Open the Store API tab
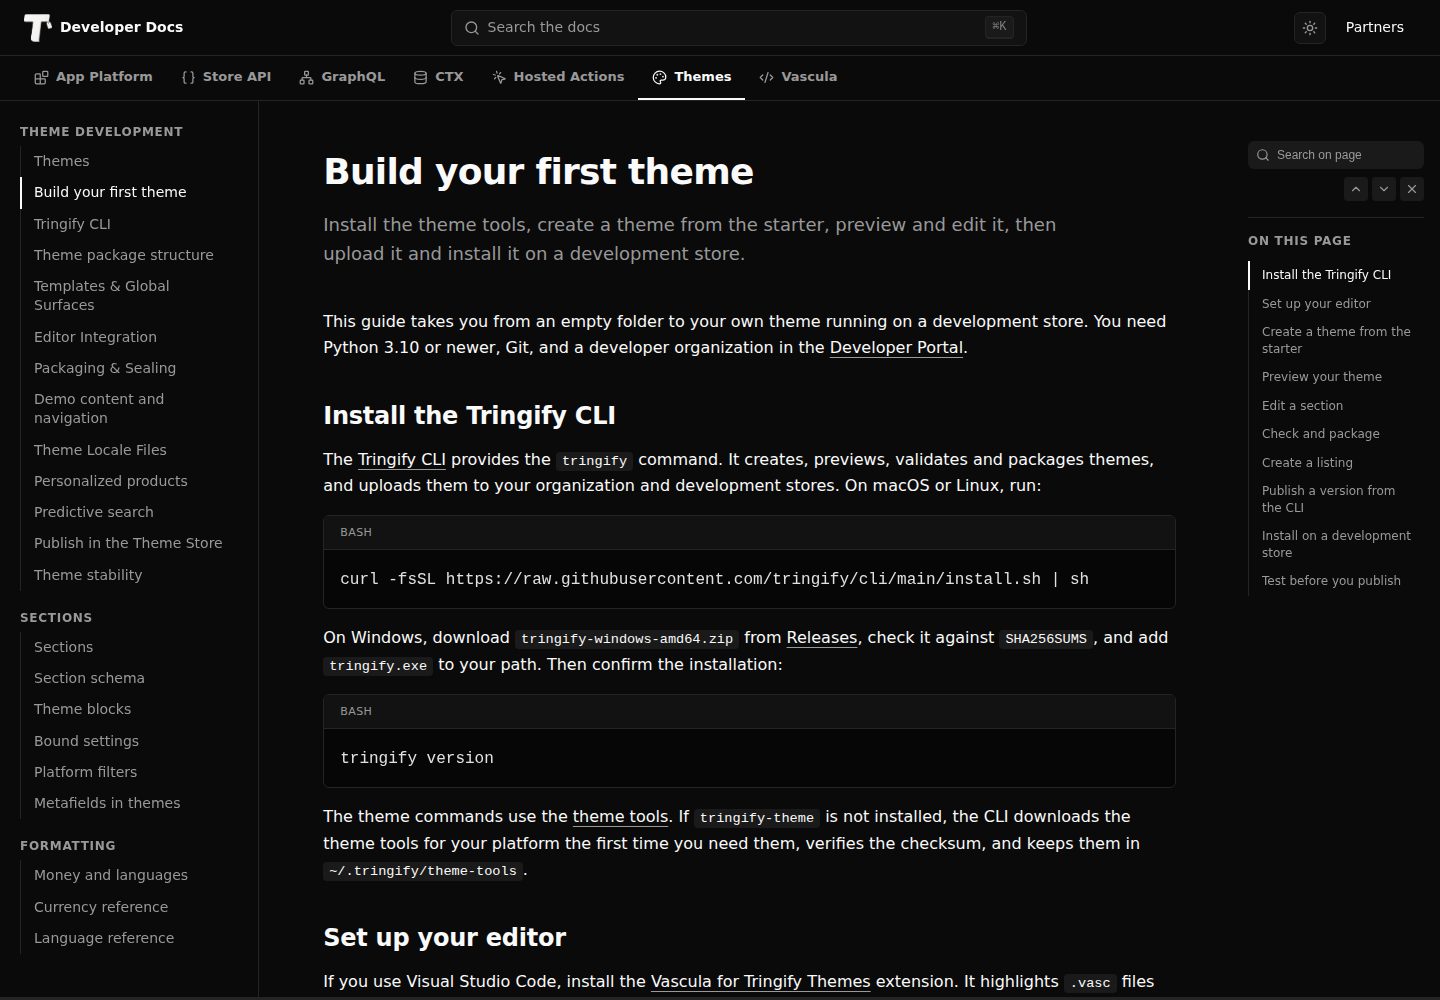The width and height of the screenshot is (1440, 1000). (x=226, y=77)
